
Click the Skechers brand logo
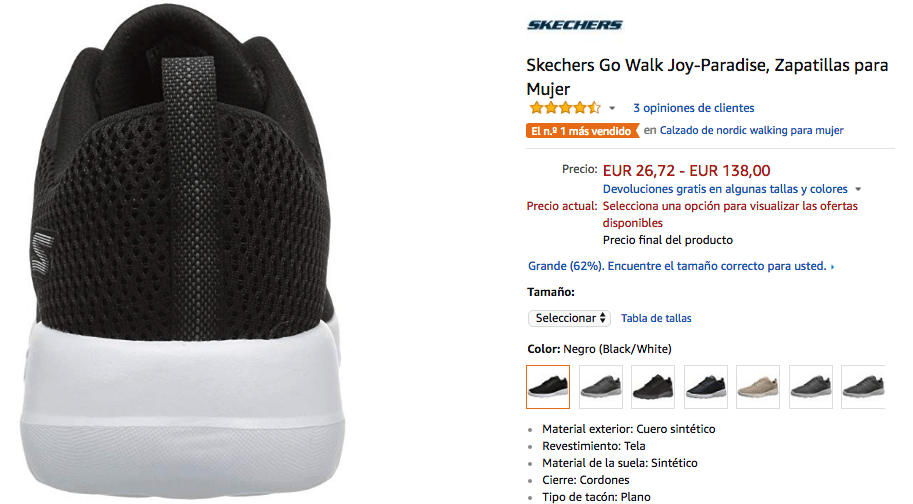coord(575,24)
